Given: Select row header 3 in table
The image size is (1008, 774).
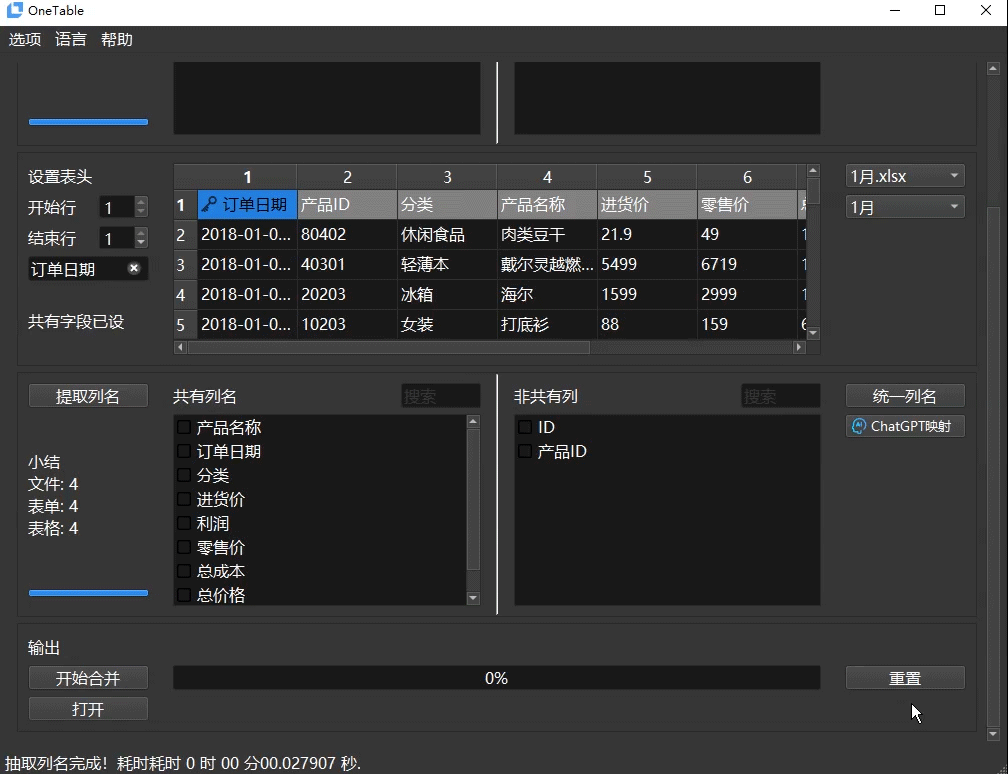Looking at the screenshot, I should 185,264.
